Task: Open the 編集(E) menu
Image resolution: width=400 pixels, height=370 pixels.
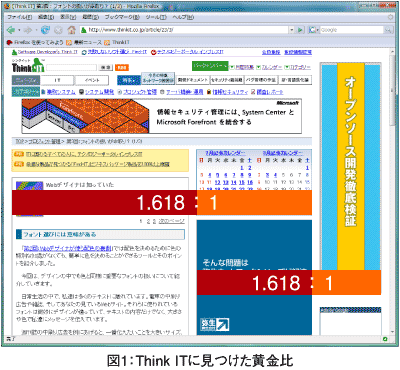Action: pos(46,17)
